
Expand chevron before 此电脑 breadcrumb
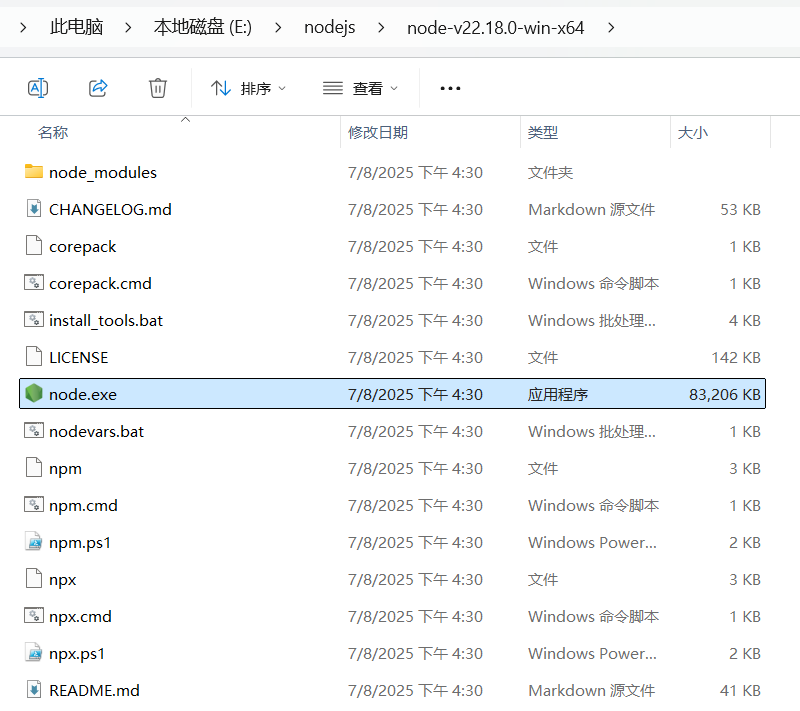click(23, 27)
